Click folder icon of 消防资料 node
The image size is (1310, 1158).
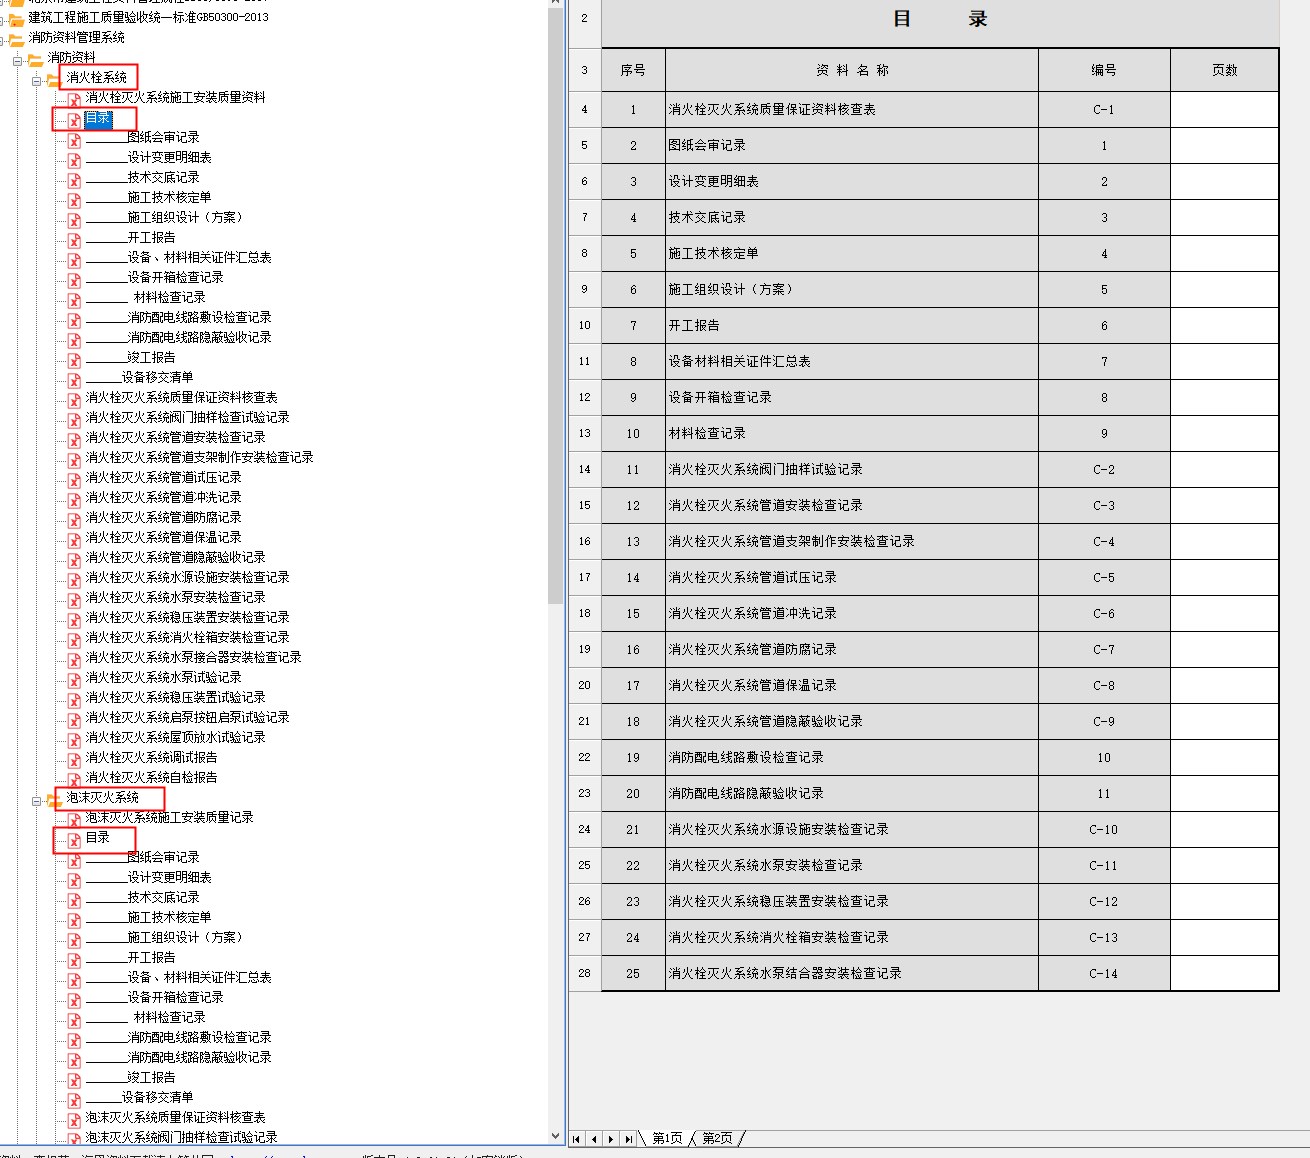tap(35, 59)
